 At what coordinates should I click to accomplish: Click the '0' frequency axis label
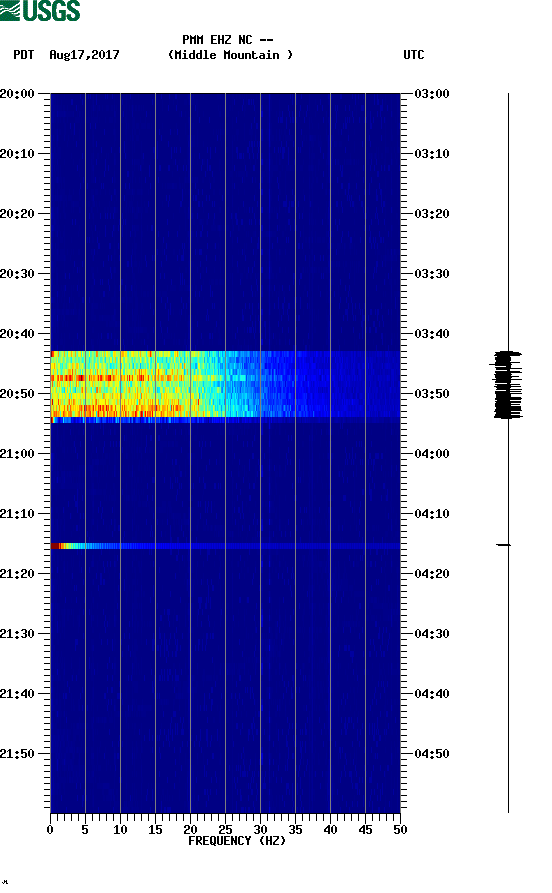coord(50,830)
